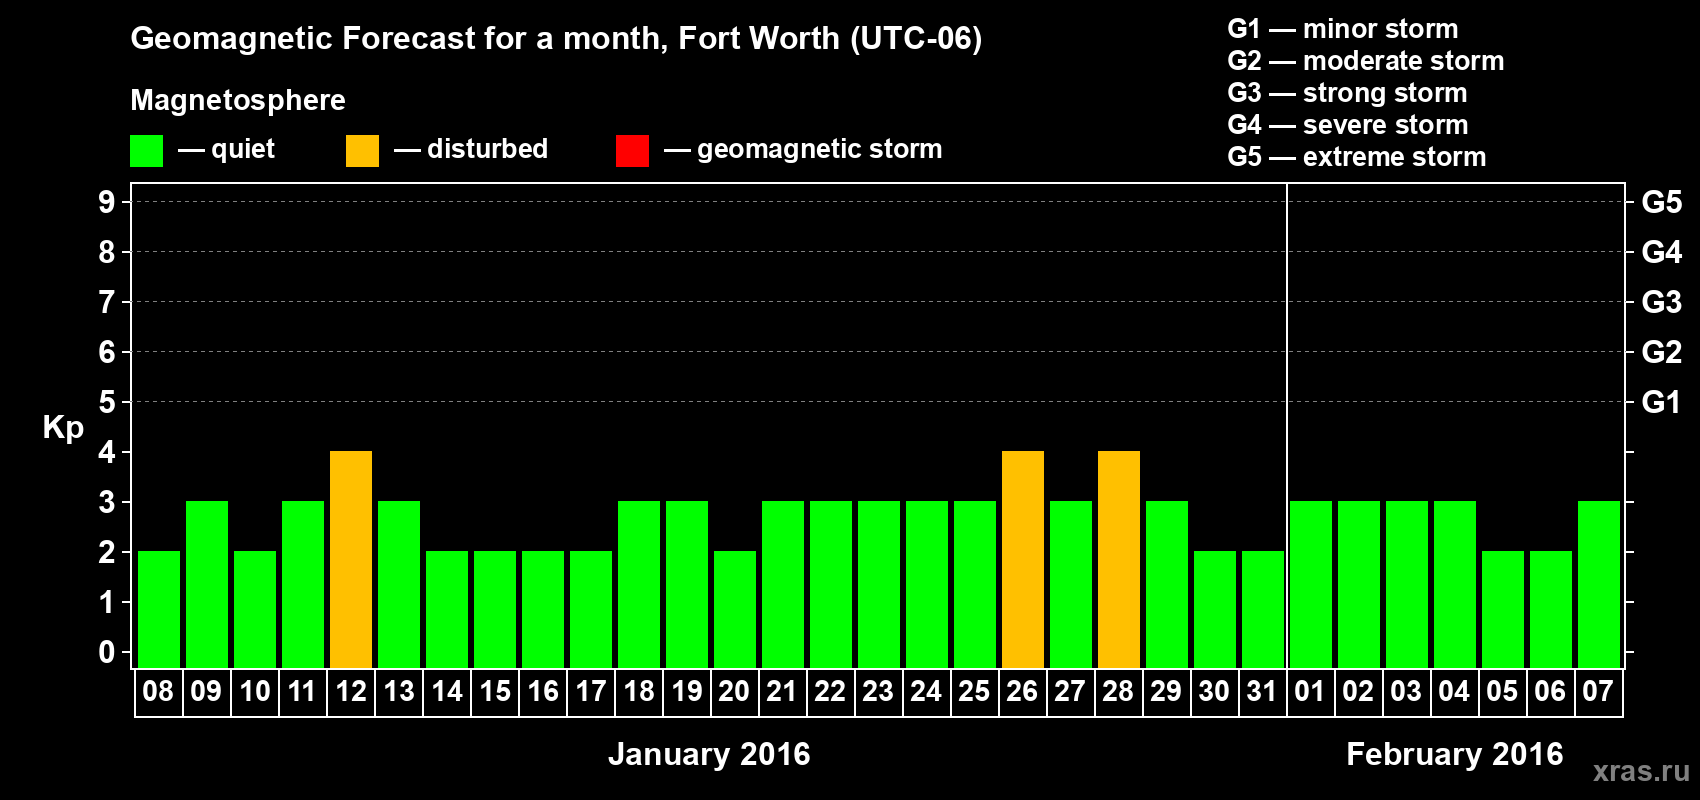Click the date label 20 on axis

coord(735,692)
